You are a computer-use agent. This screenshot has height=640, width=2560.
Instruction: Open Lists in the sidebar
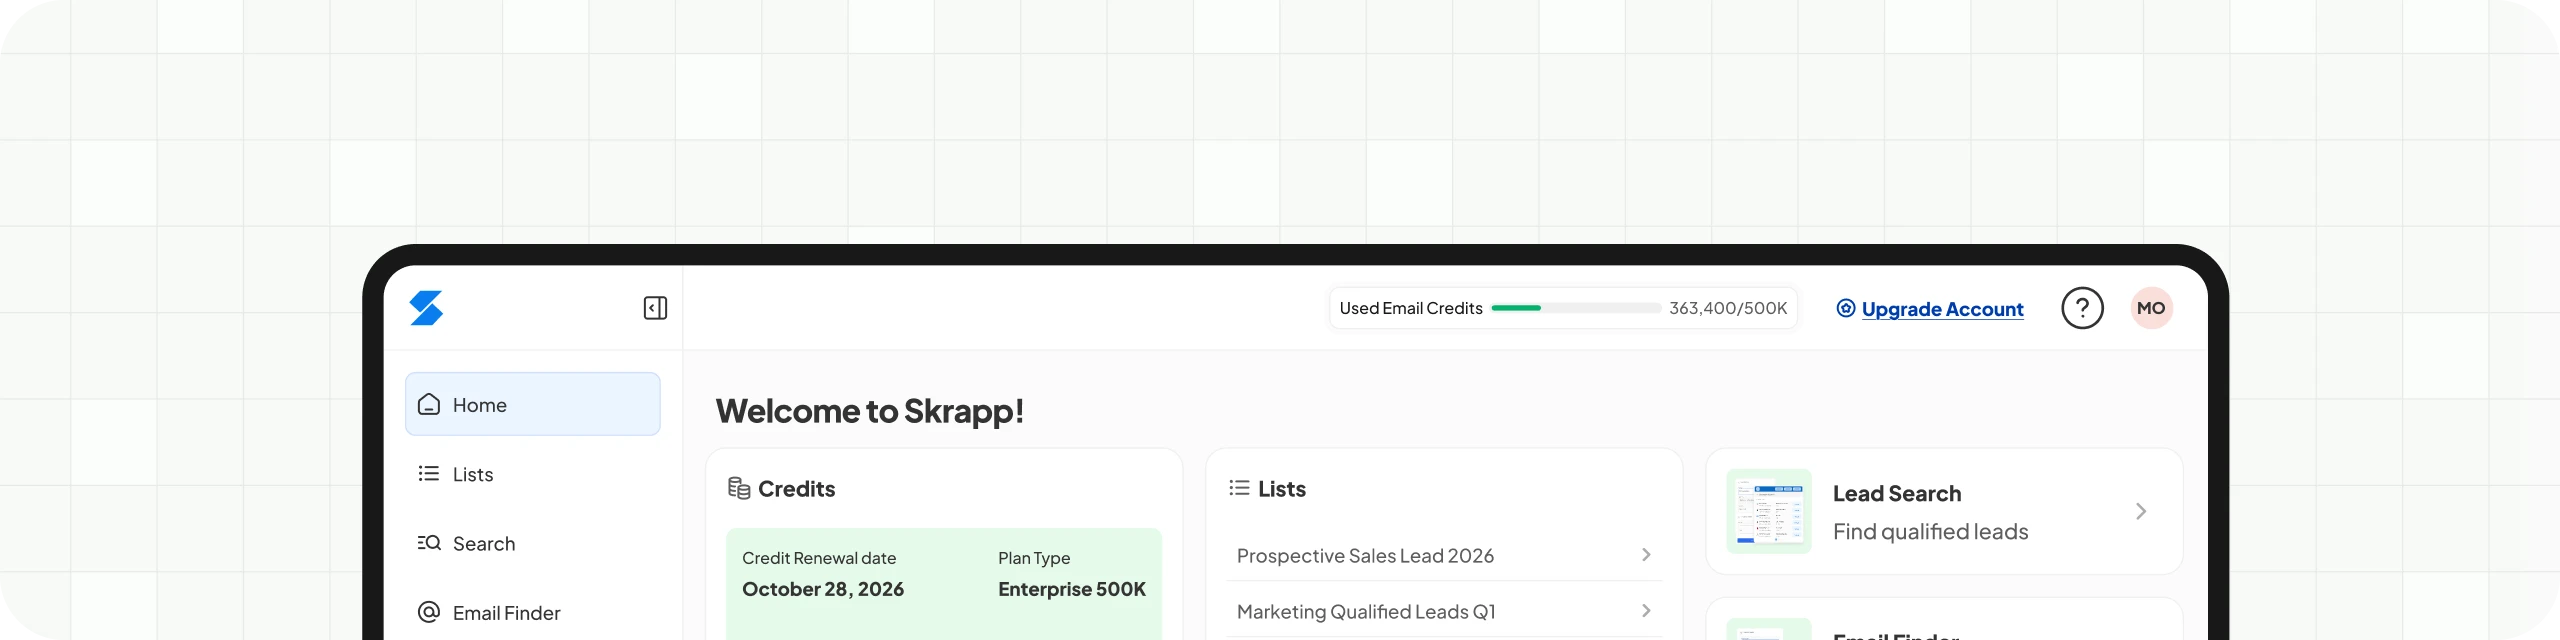tap(532, 474)
